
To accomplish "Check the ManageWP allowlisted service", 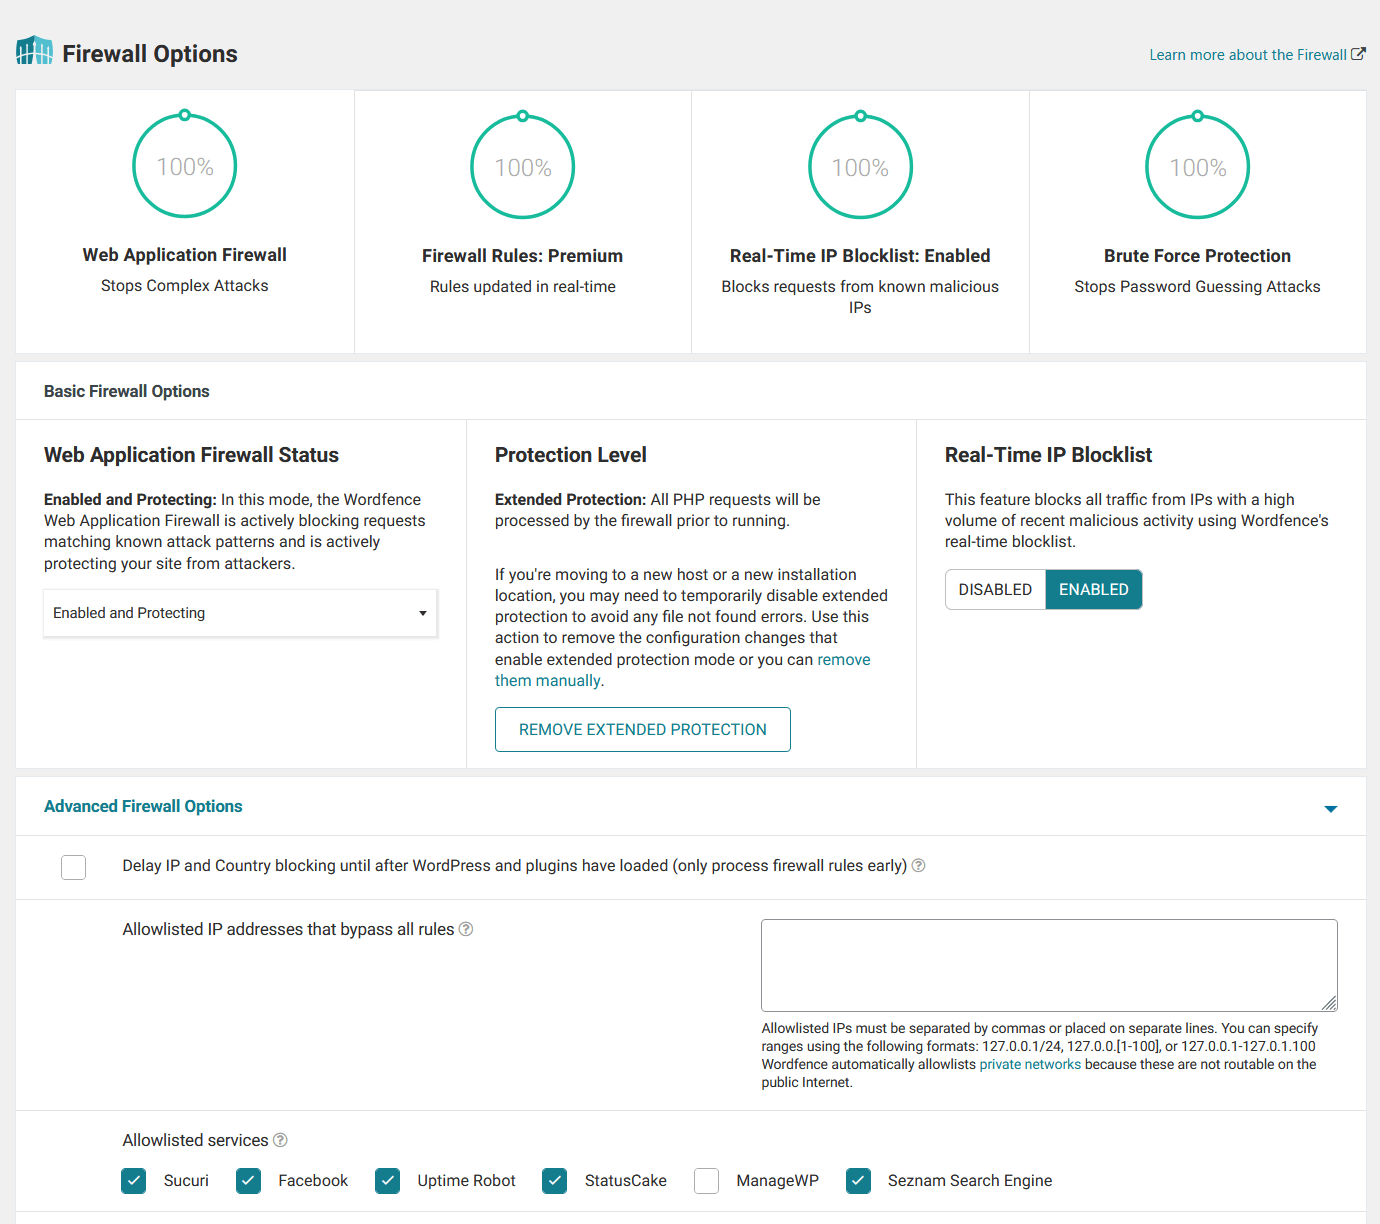I will 706,1181.
